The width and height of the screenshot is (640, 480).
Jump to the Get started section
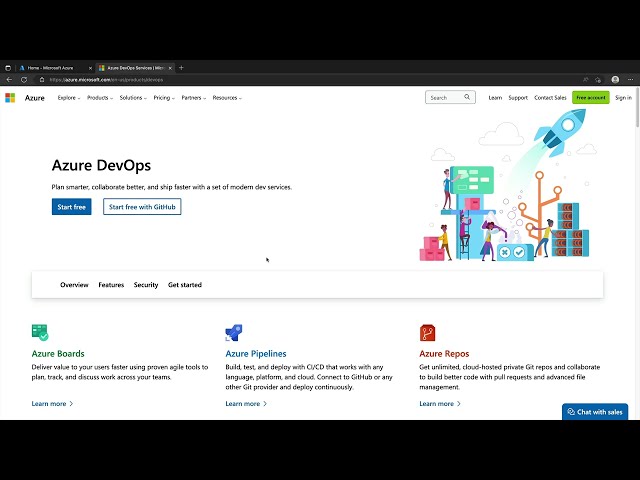(x=185, y=284)
